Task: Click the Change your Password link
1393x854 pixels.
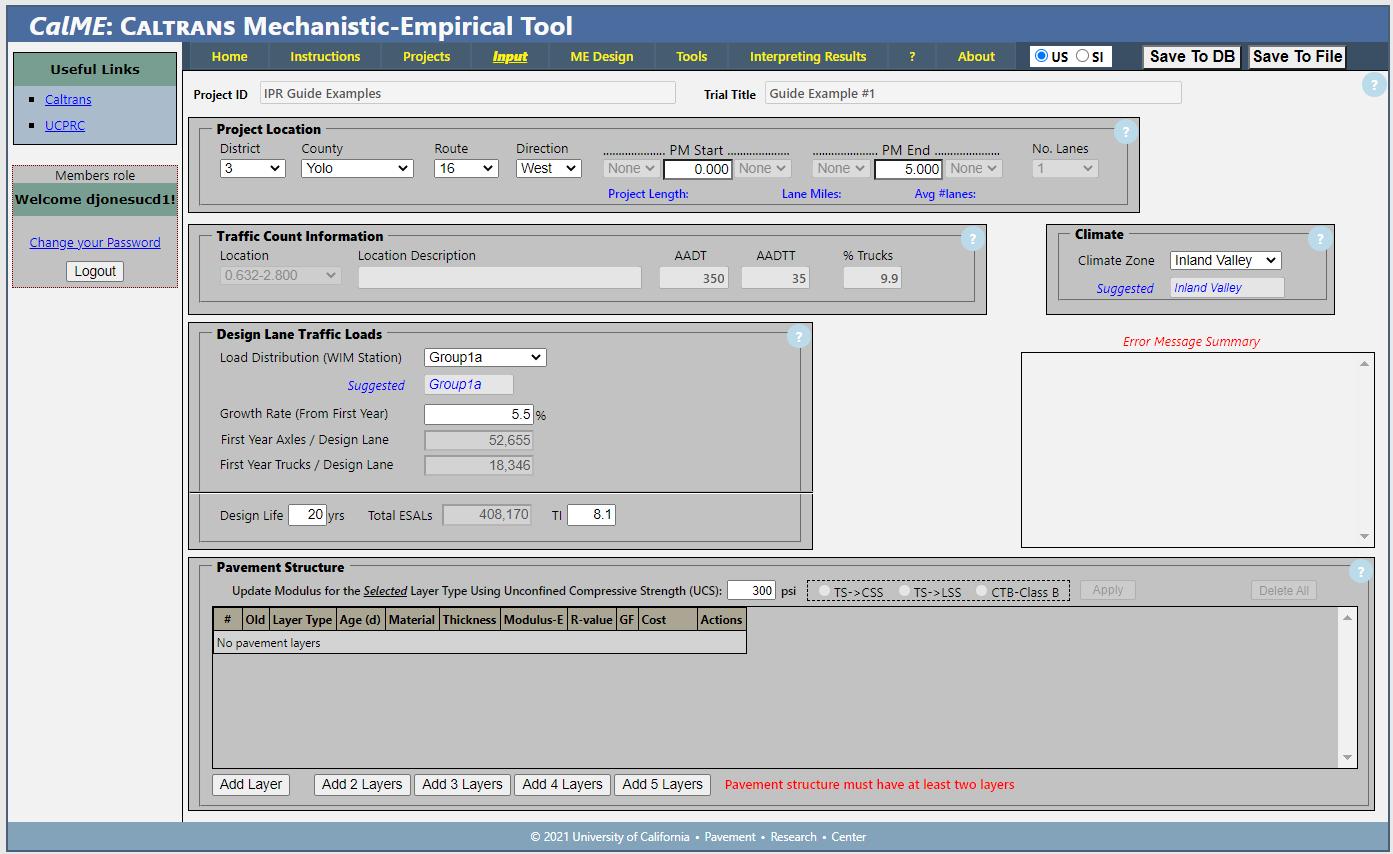Action: tap(95, 242)
